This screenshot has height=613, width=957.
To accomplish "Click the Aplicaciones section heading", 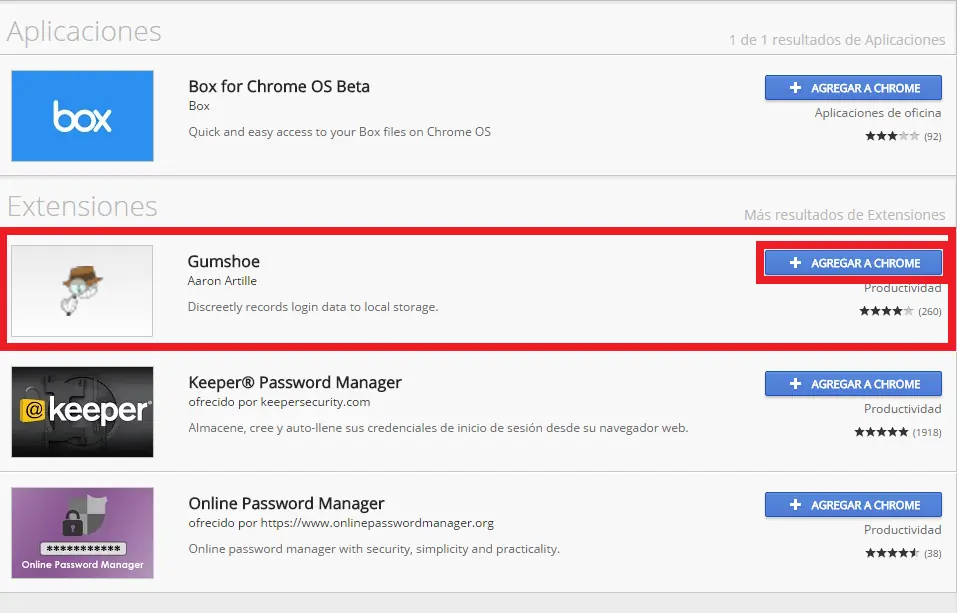I will (84, 32).
